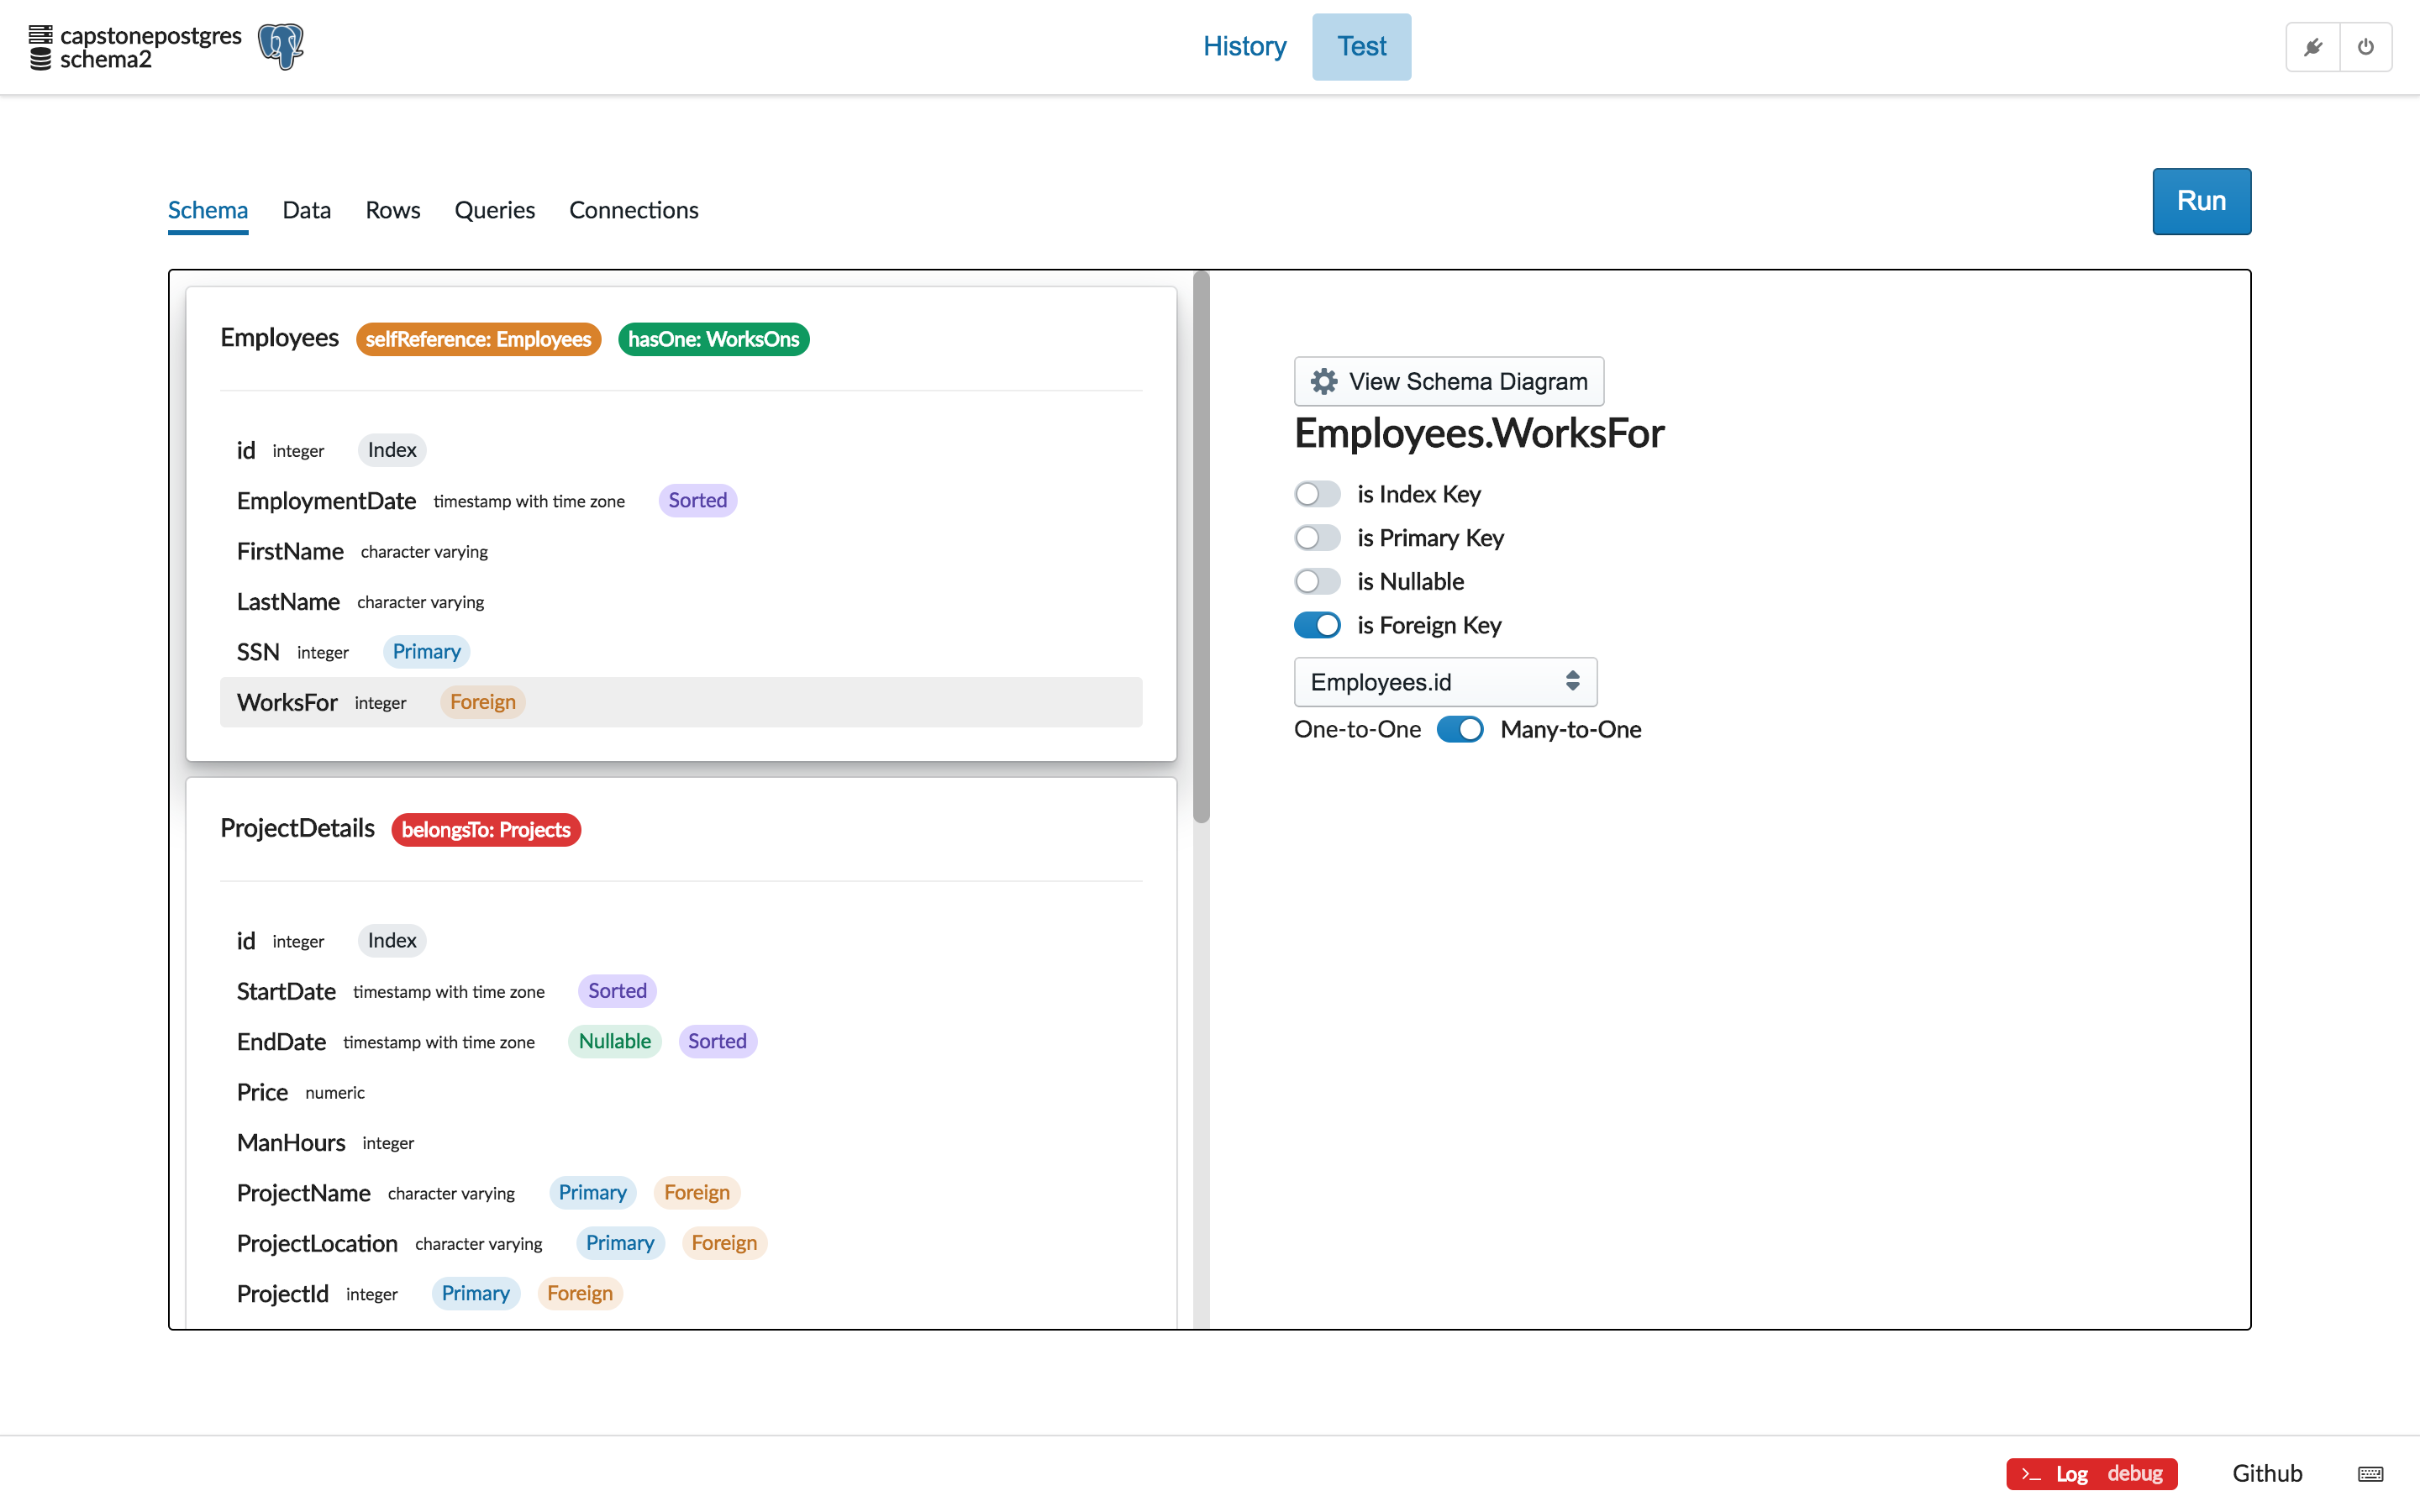Click the power icon button
Image resolution: width=2420 pixels, height=1512 pixels.
click(2366, 47)
